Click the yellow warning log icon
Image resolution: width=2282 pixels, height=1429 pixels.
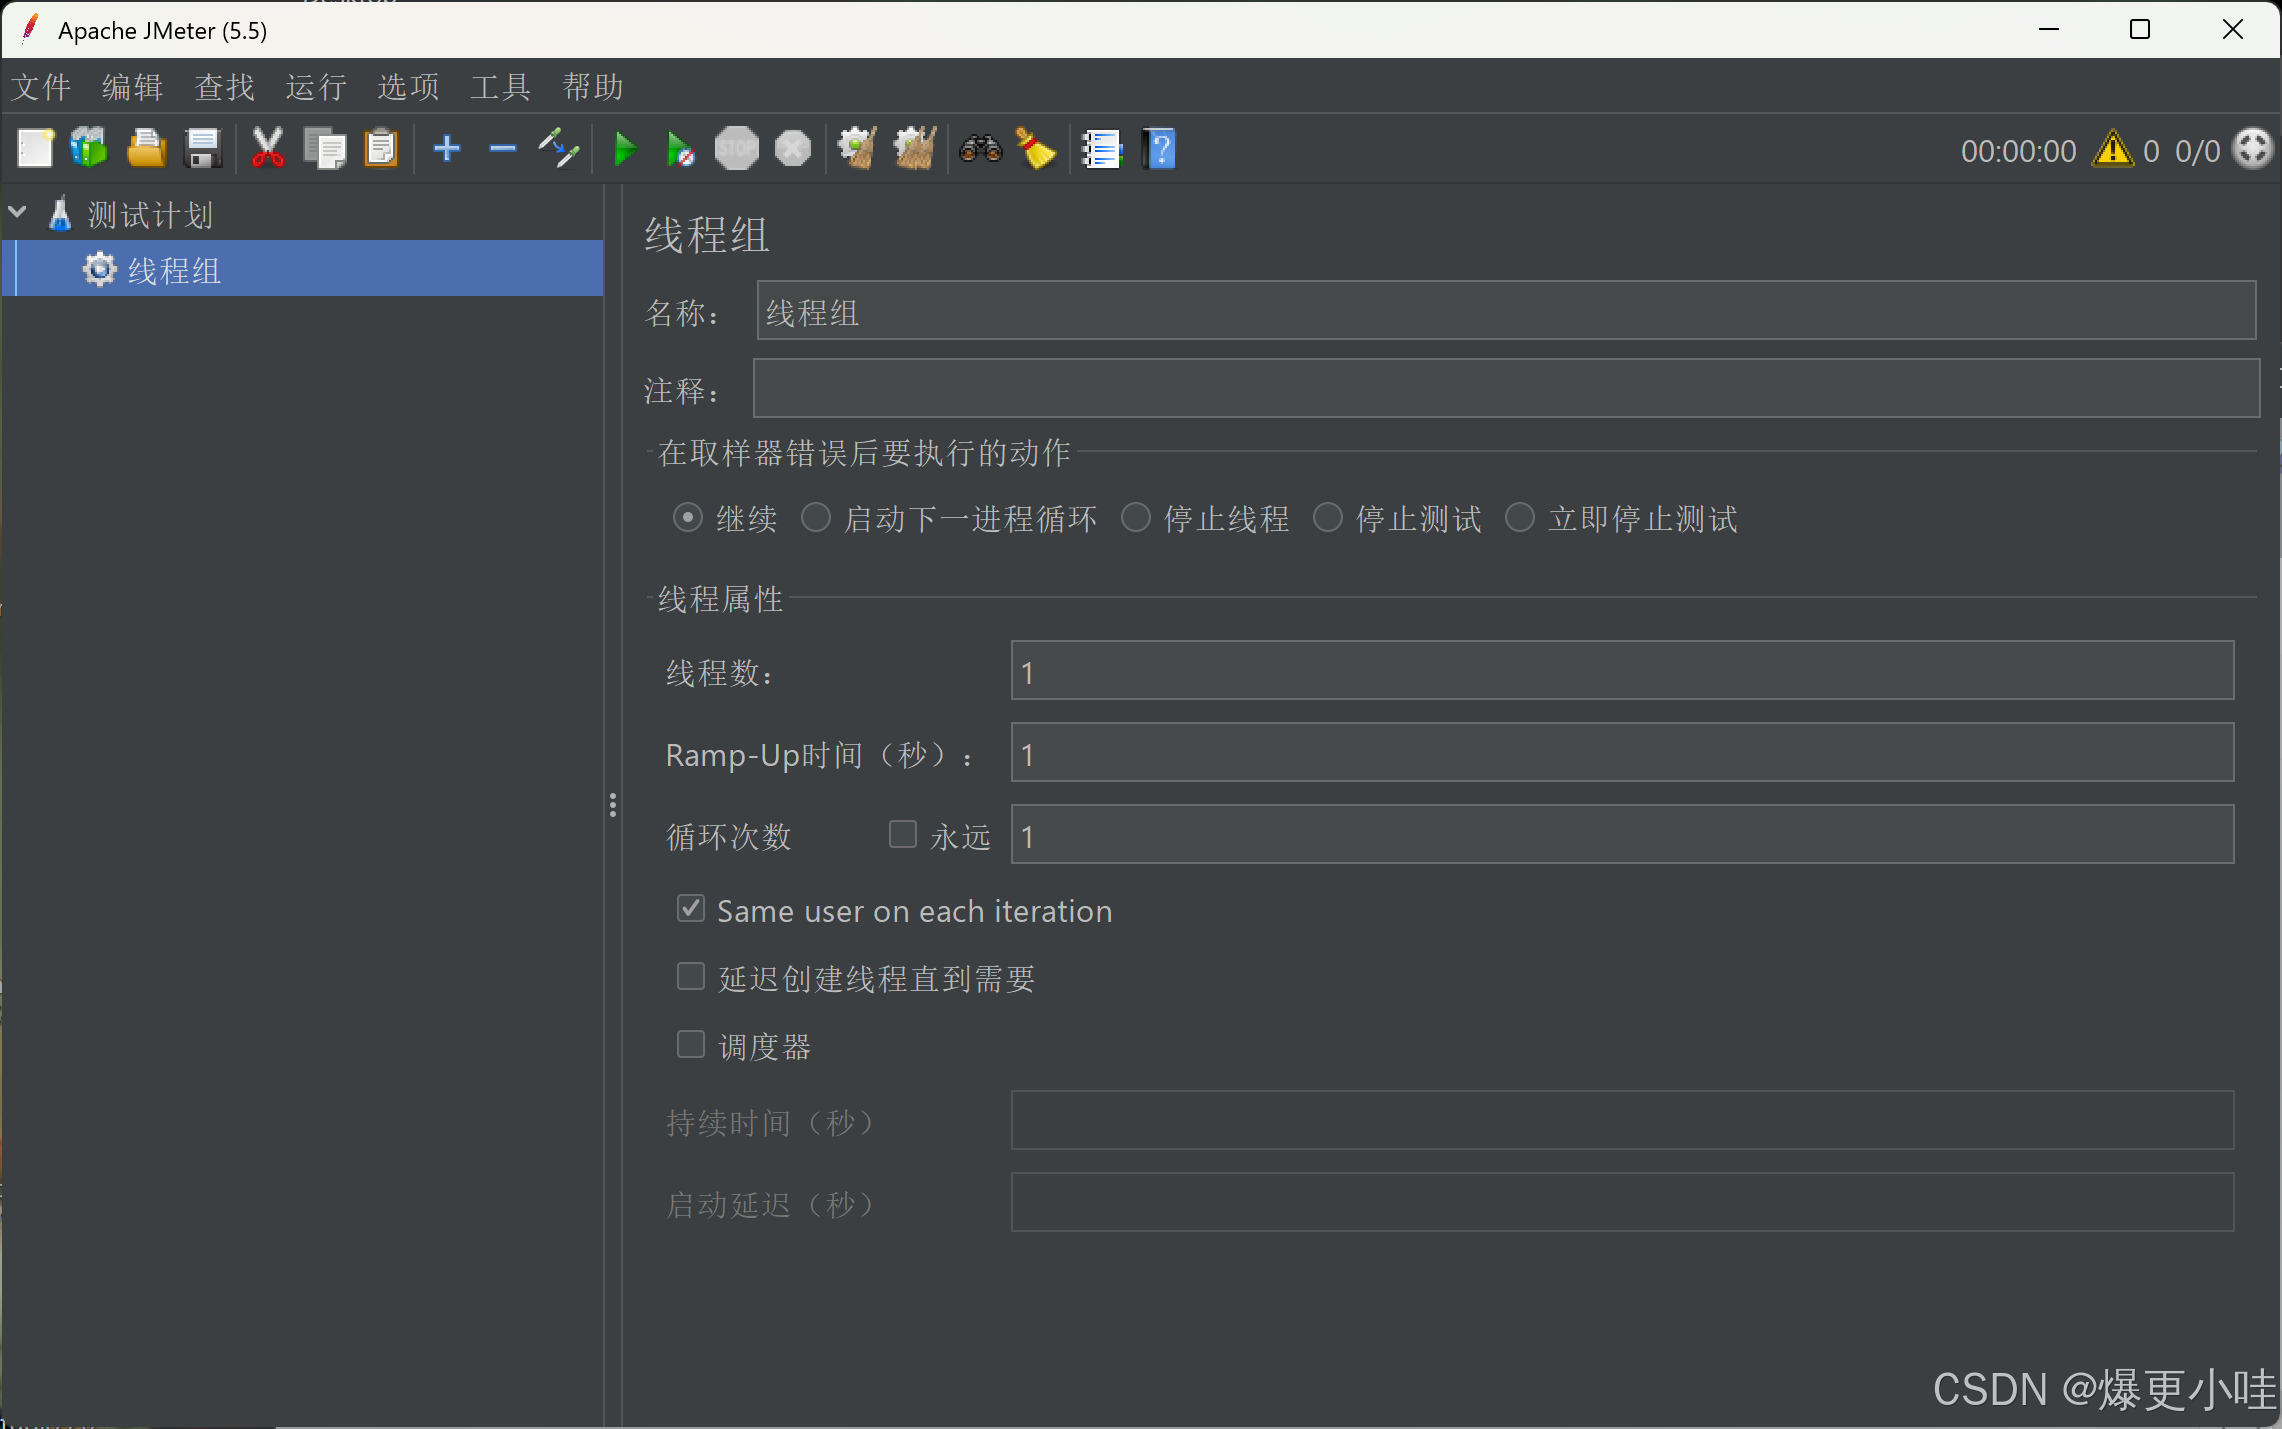(x=2112, y=150)
